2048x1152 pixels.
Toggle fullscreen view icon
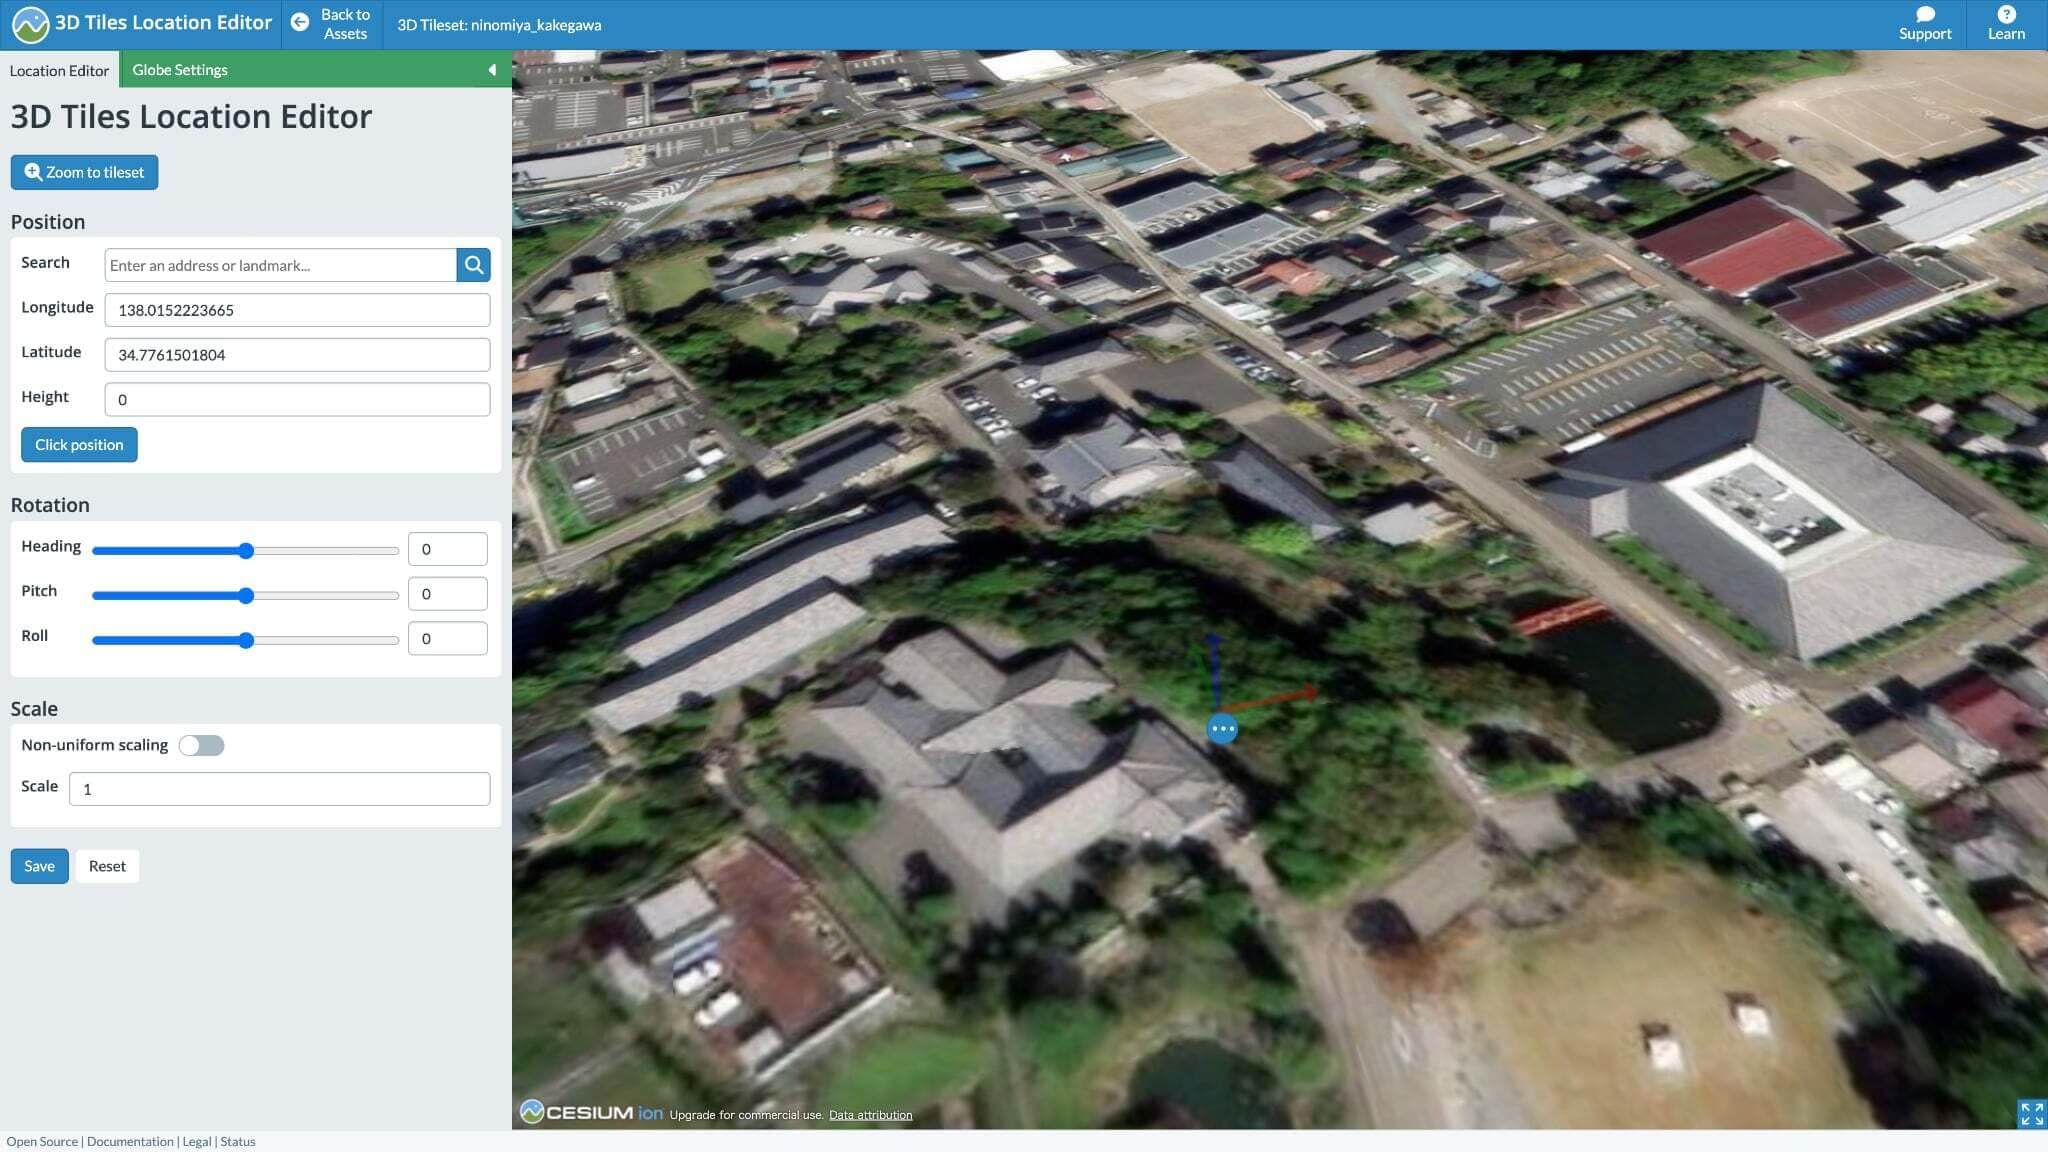pyautogui.click(x=2031, y=1113)
